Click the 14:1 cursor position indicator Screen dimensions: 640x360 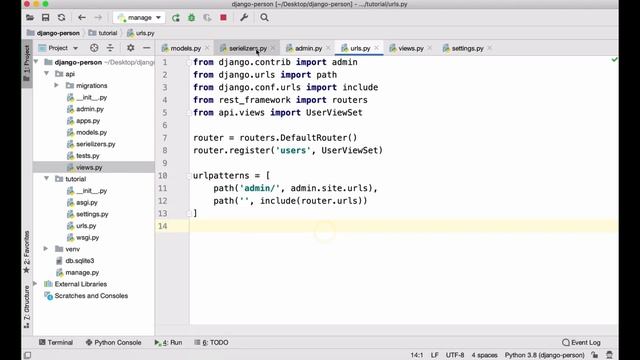(x=417, y=355)
